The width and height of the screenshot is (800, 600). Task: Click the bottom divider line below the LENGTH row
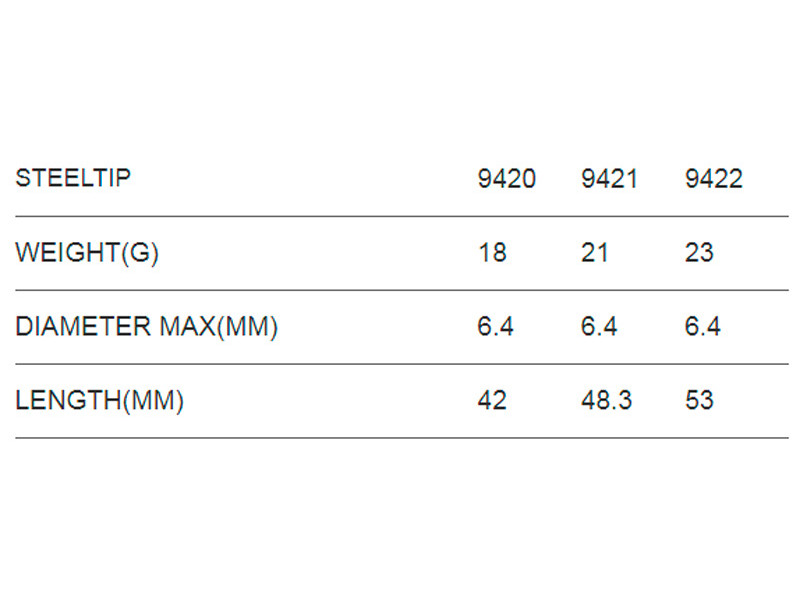(402, 438)
